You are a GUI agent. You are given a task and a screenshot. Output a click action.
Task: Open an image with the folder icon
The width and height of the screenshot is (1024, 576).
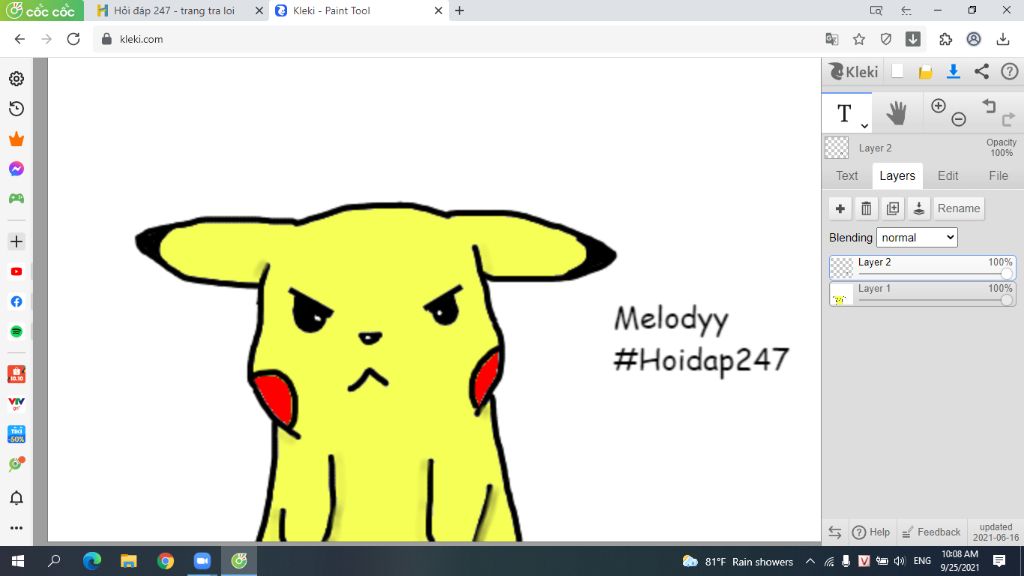click(x=925, y=72)
